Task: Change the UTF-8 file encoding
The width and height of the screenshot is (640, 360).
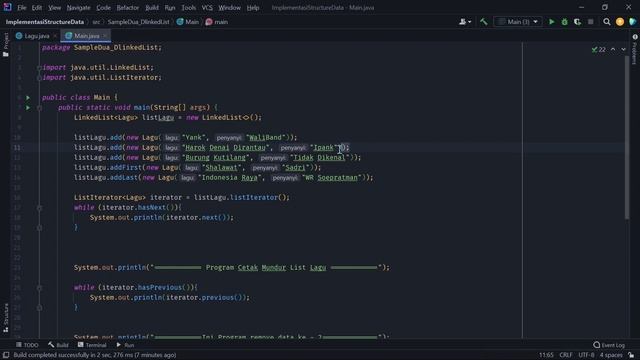Action: [586, 355]
